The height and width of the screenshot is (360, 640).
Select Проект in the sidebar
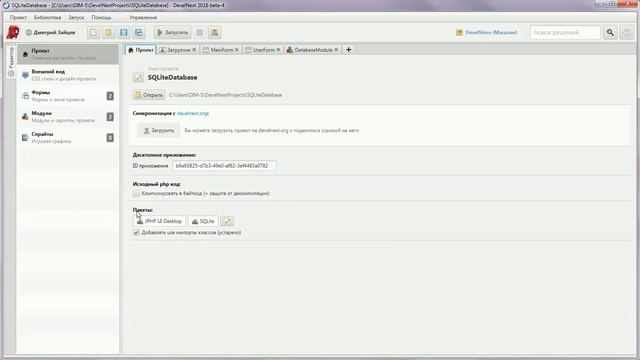click(x=68, y=54)
